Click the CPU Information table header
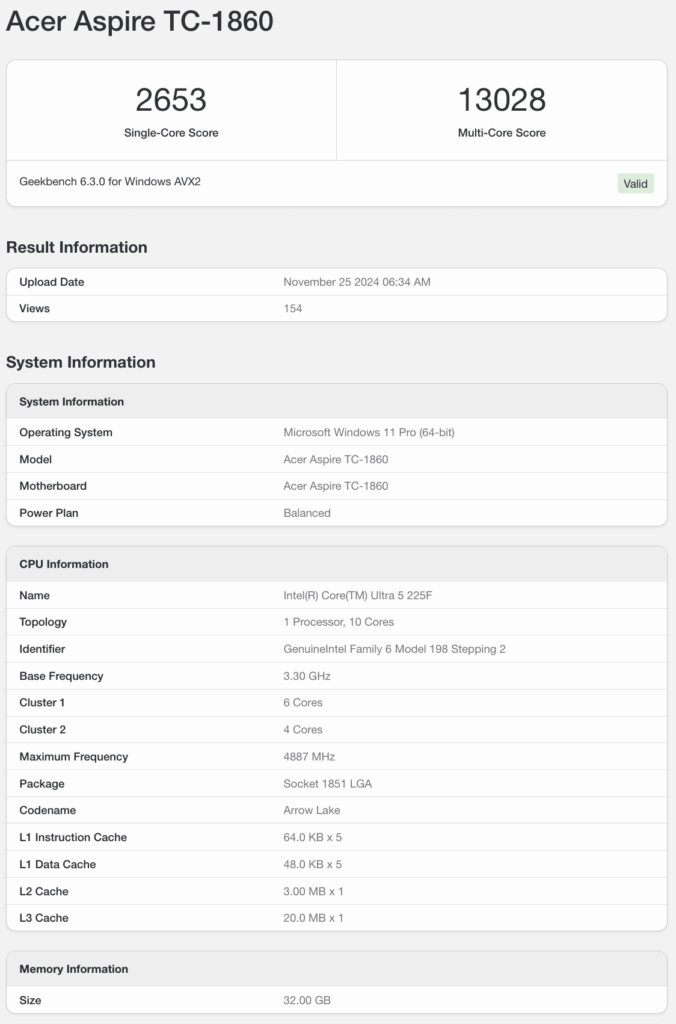The width and height of the screenshot is (676, 1024). point(64,564)
